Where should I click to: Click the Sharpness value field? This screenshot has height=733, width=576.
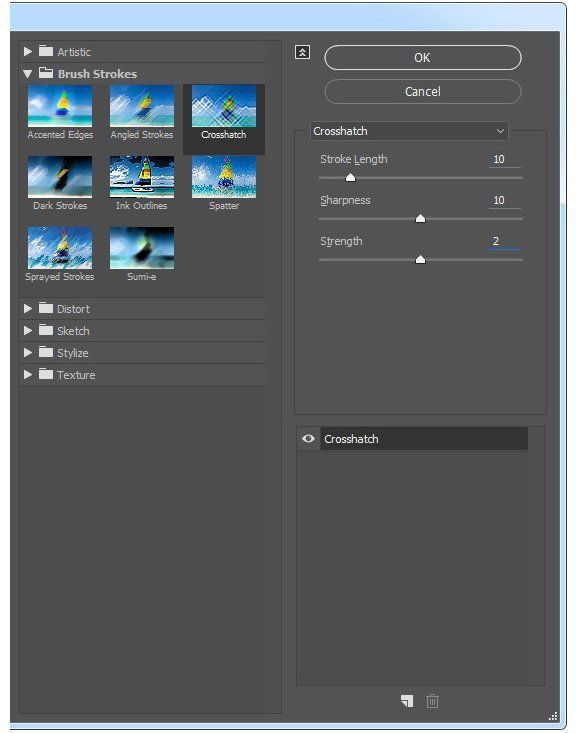pyautogui.click(x=504, y=201)
